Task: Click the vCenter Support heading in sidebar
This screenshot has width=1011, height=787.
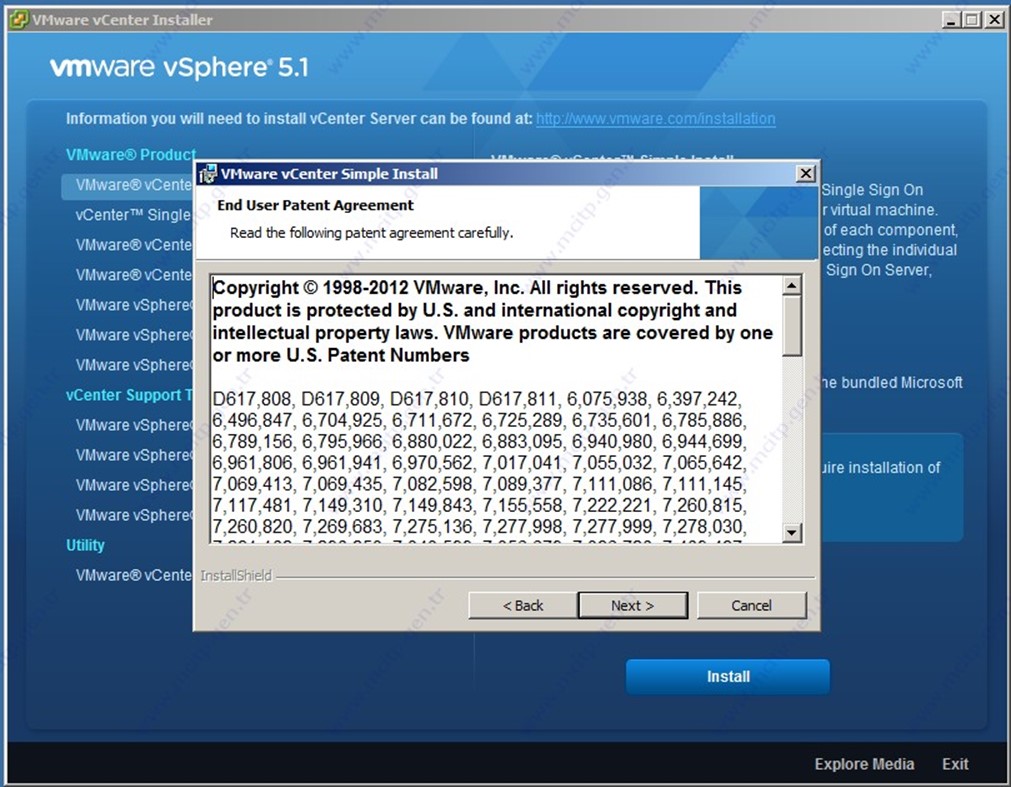Action: [129, 395]
